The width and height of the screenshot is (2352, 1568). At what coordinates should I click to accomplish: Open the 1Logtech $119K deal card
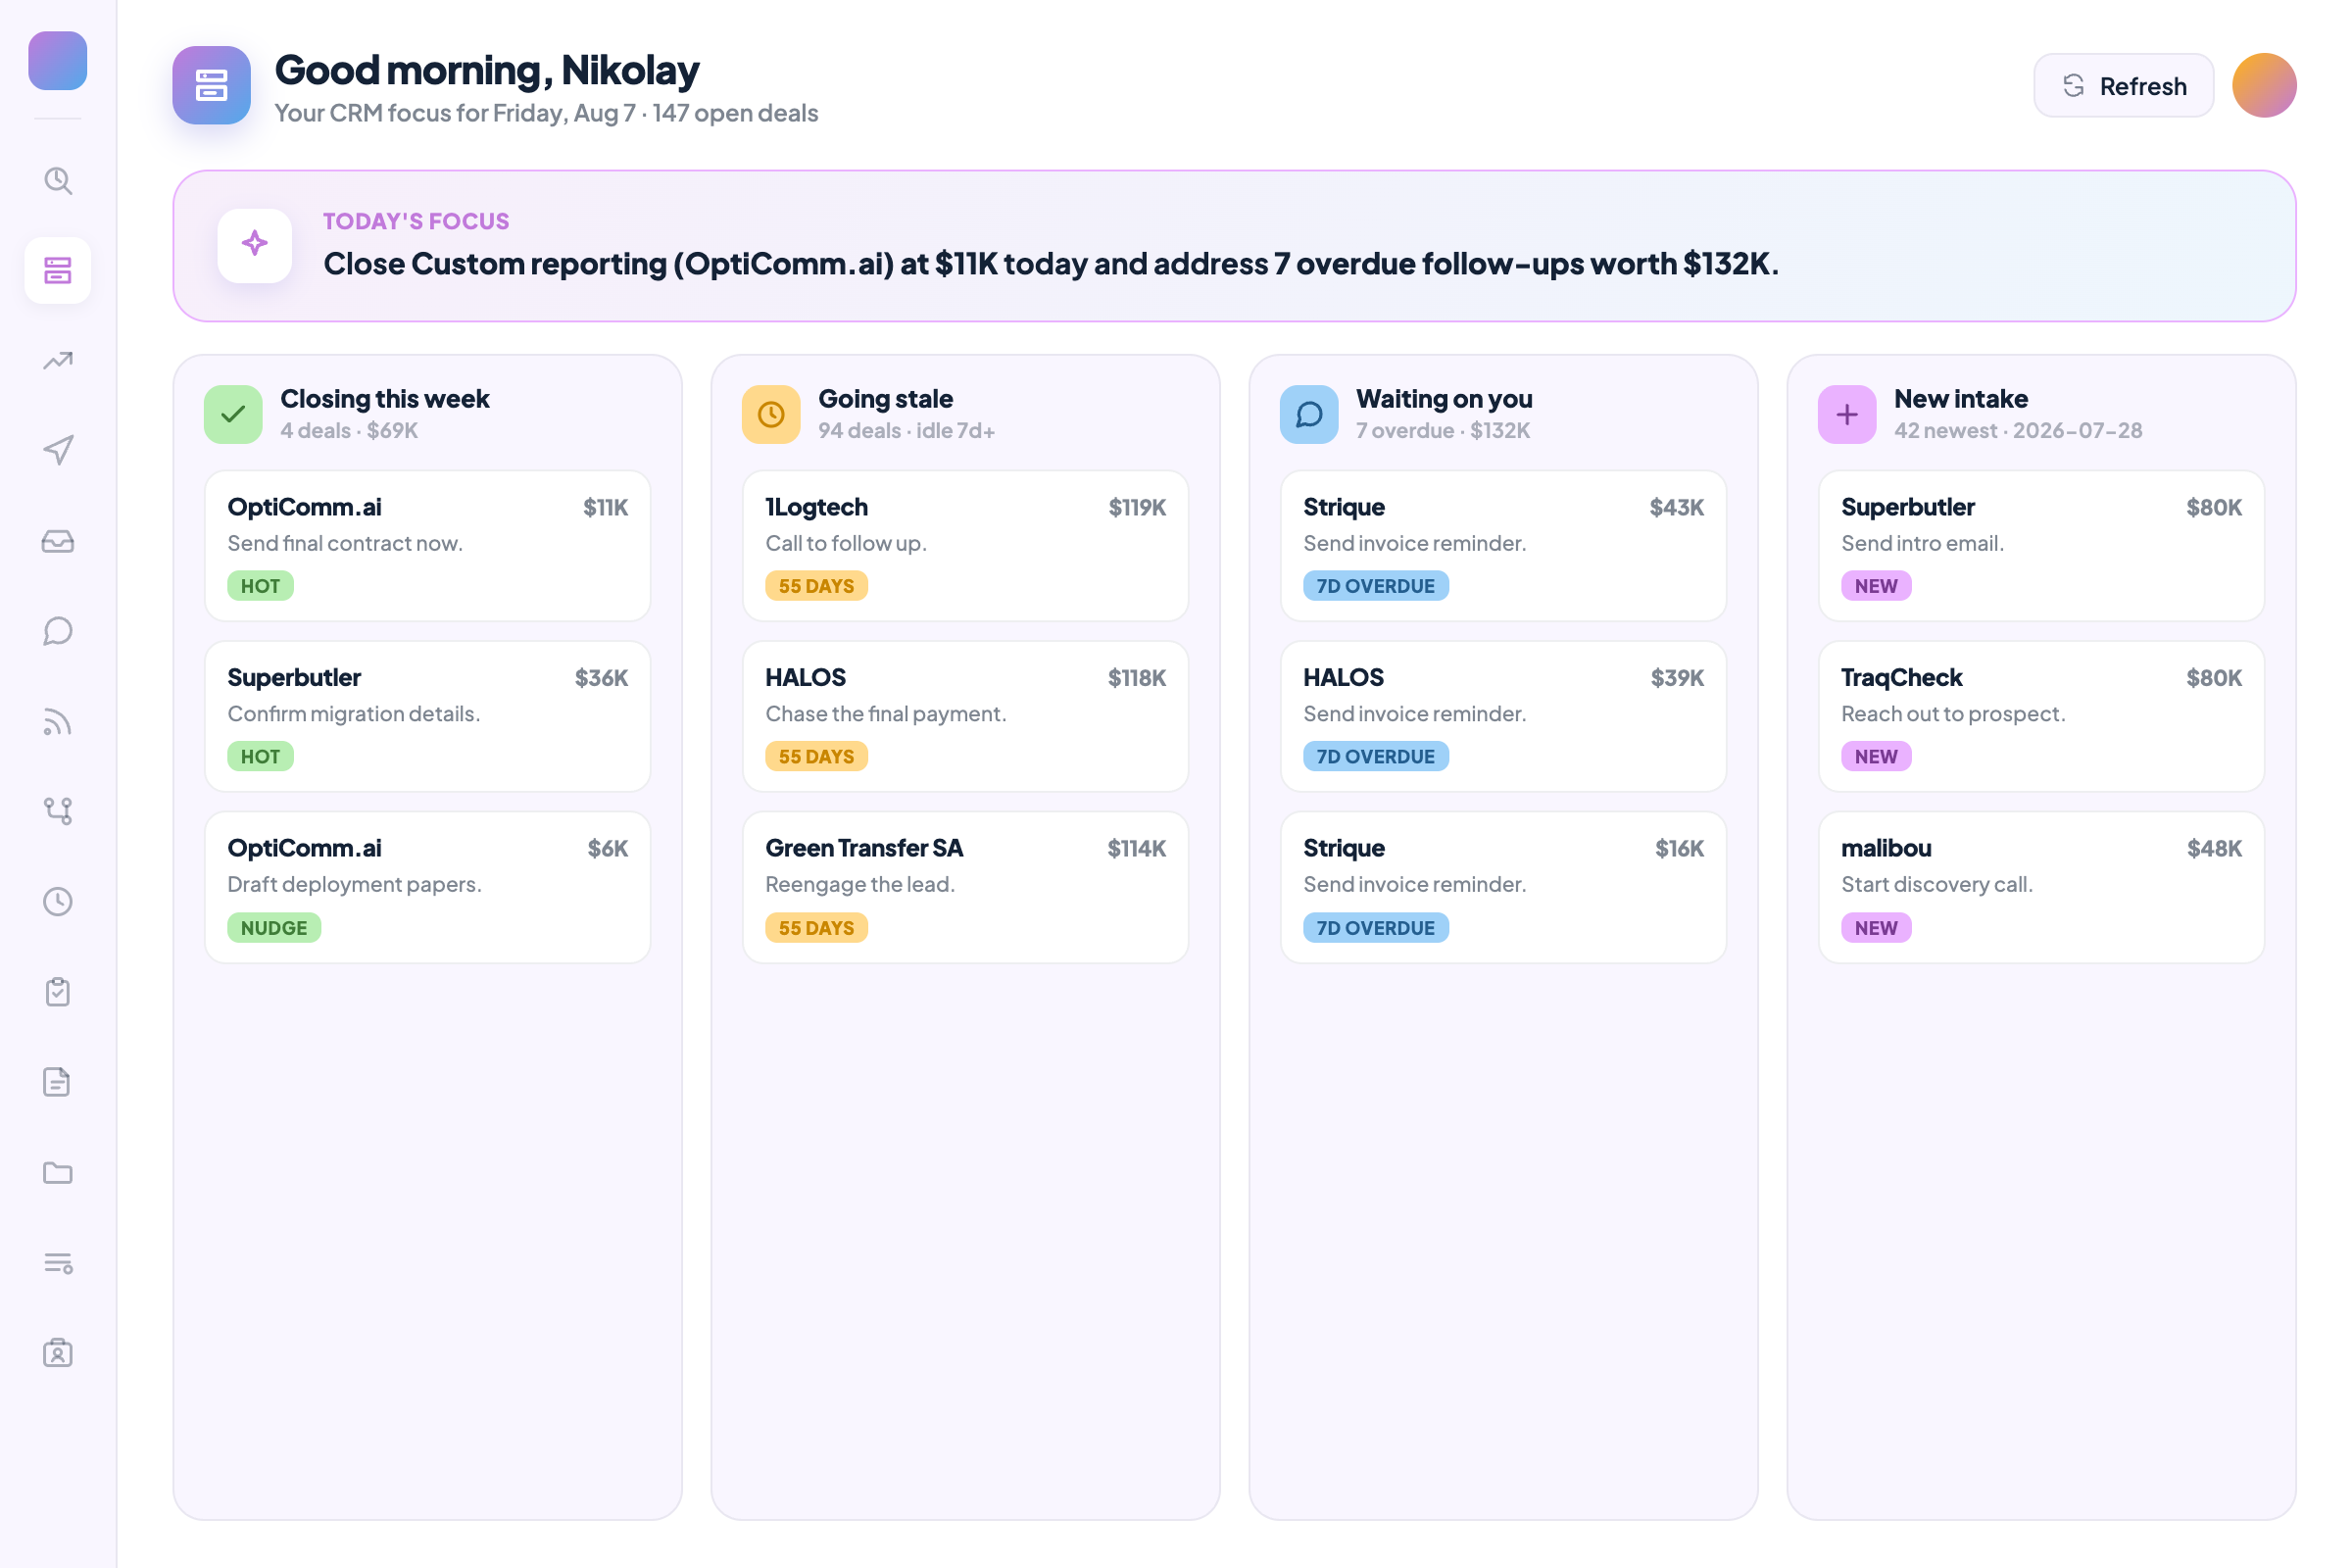tap(966, 546)
